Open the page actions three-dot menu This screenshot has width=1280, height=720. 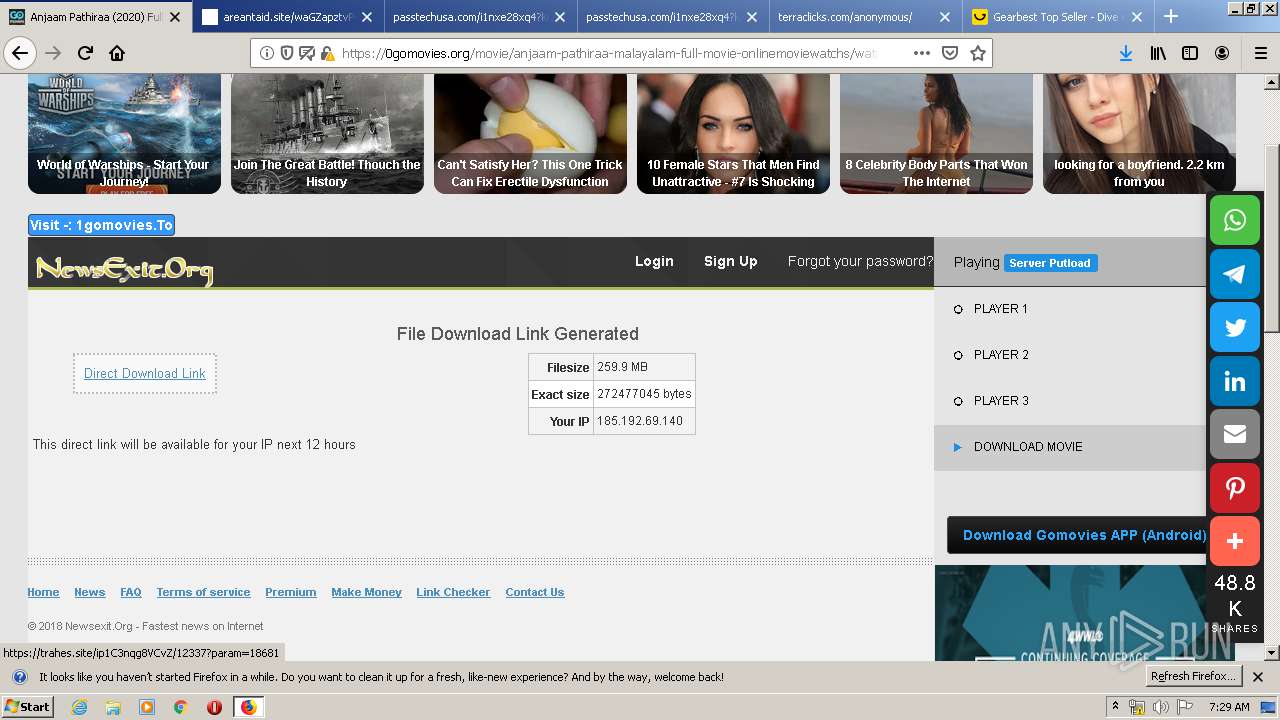pyautogui.click(x=922, y=53)
